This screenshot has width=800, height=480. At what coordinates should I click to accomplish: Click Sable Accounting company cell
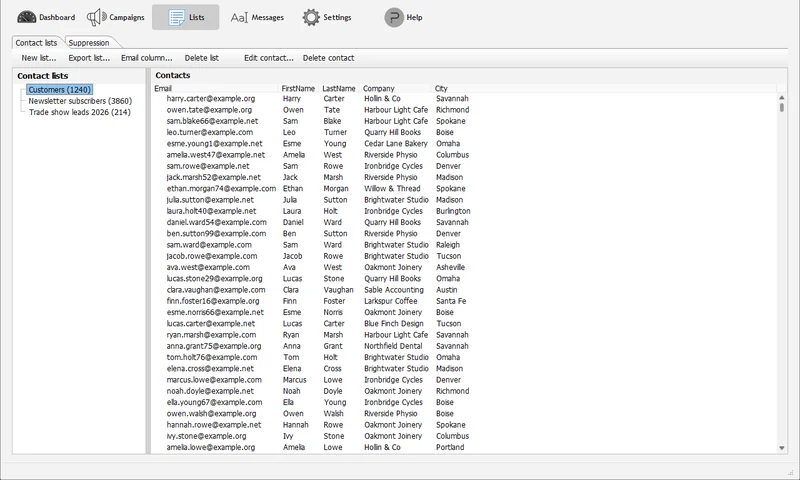click(x=394, y=289)
